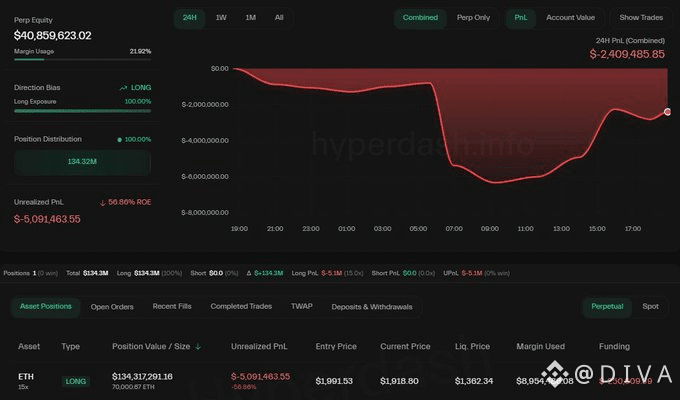Sort table by Asset column

tap(29, 347)
